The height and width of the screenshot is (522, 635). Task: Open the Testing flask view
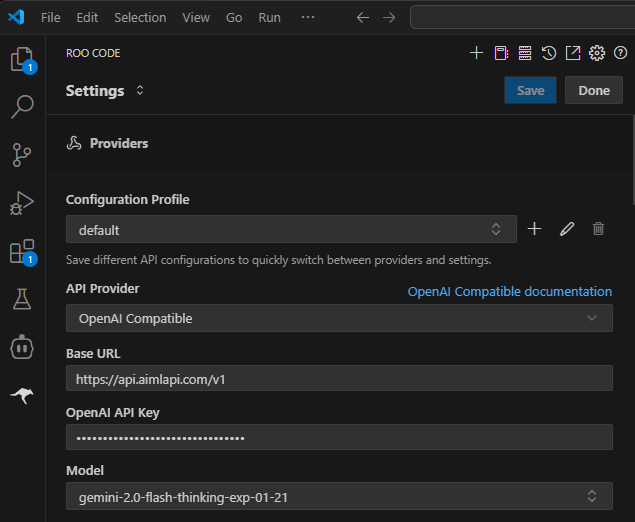22,299
